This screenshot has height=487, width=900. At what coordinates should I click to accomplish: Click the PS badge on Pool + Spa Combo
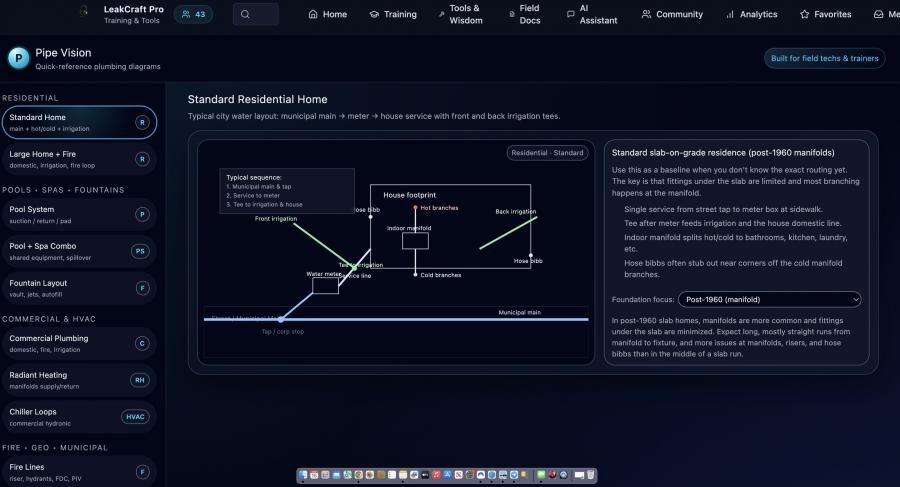click(142, 251)
